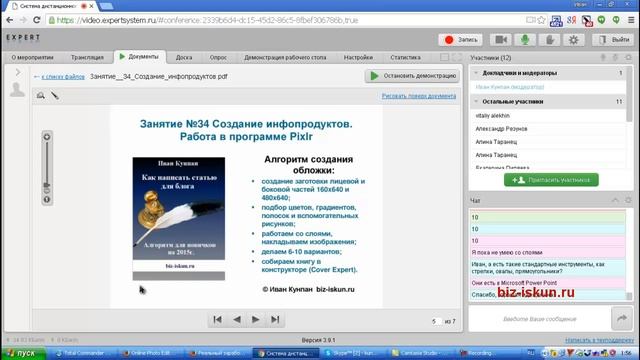Go to next slide arrow
The height and width of the screenshot is (360, 640).
[x=256, y=320]
